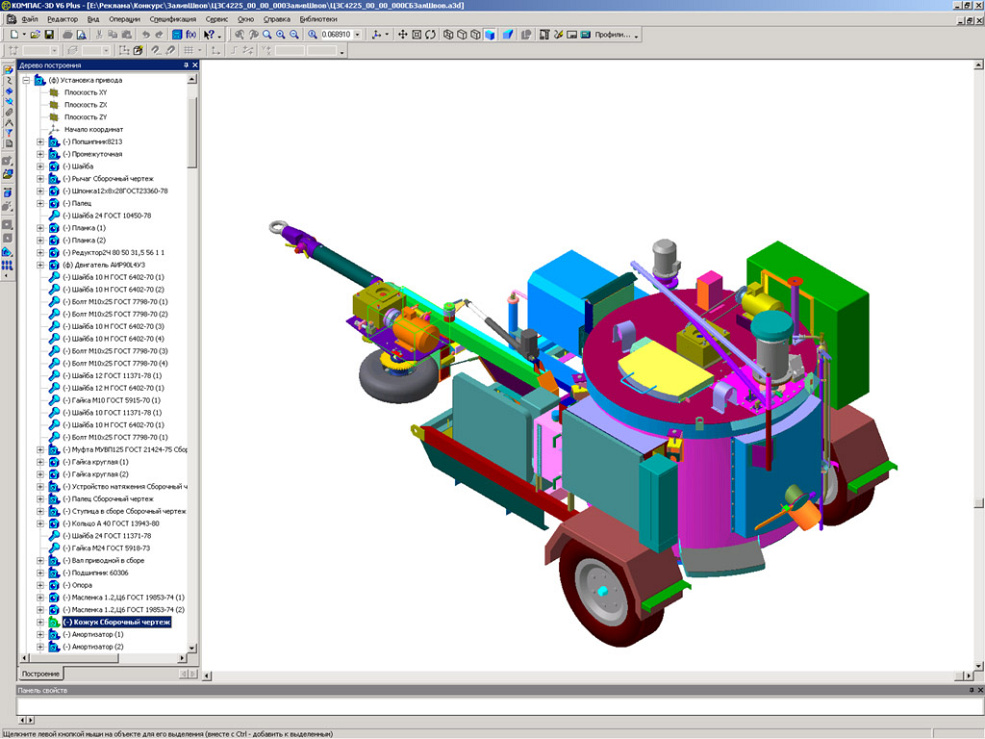Image resolution: width=985 pixels, height=739 pixels.
Task: Open the Операции menu
Action: point(125,19)
